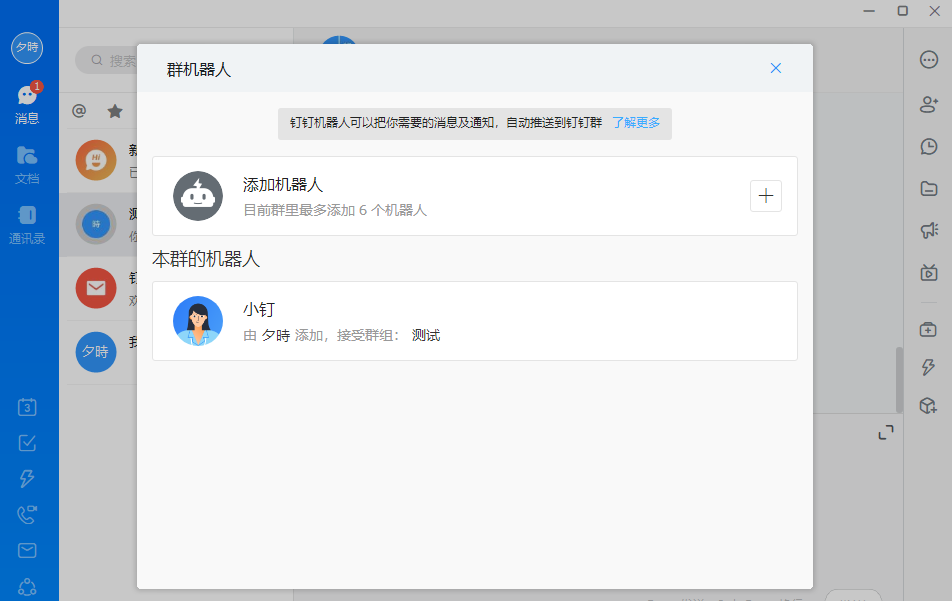The height and width of the screenshot is (601, 952).
Task: Open the 通讯录 contacts tab
Action: click(x=27, y=225)
